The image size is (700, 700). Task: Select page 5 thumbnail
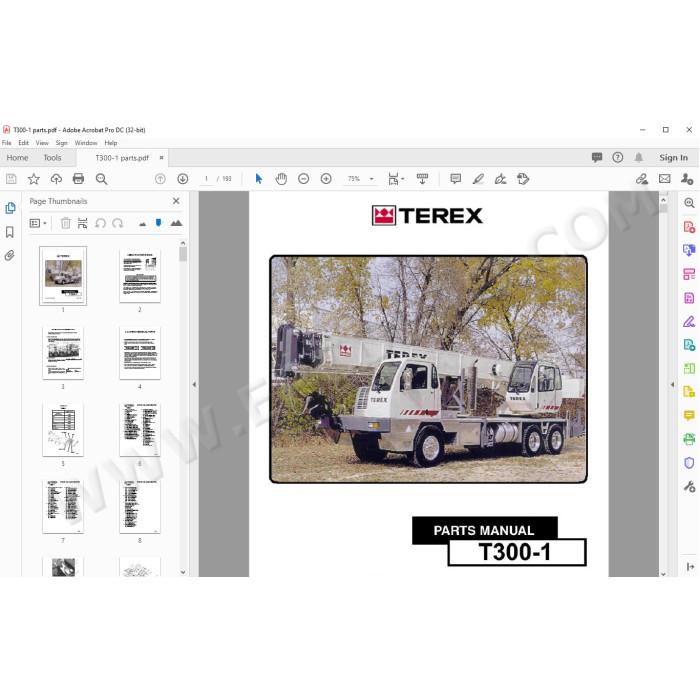[63, 429]
